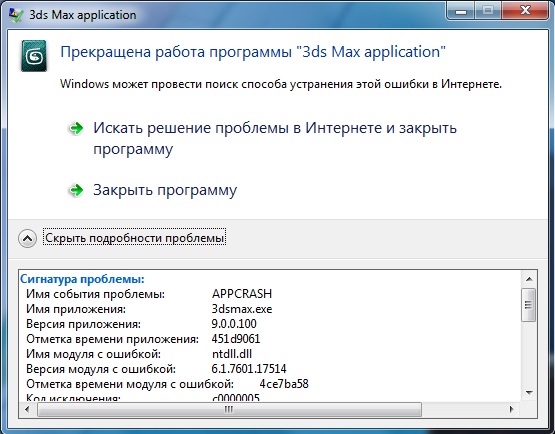The height and width of the screenshot is (434, 555).
Task: Click the disabled maximize window button
Action: [487, 12]
